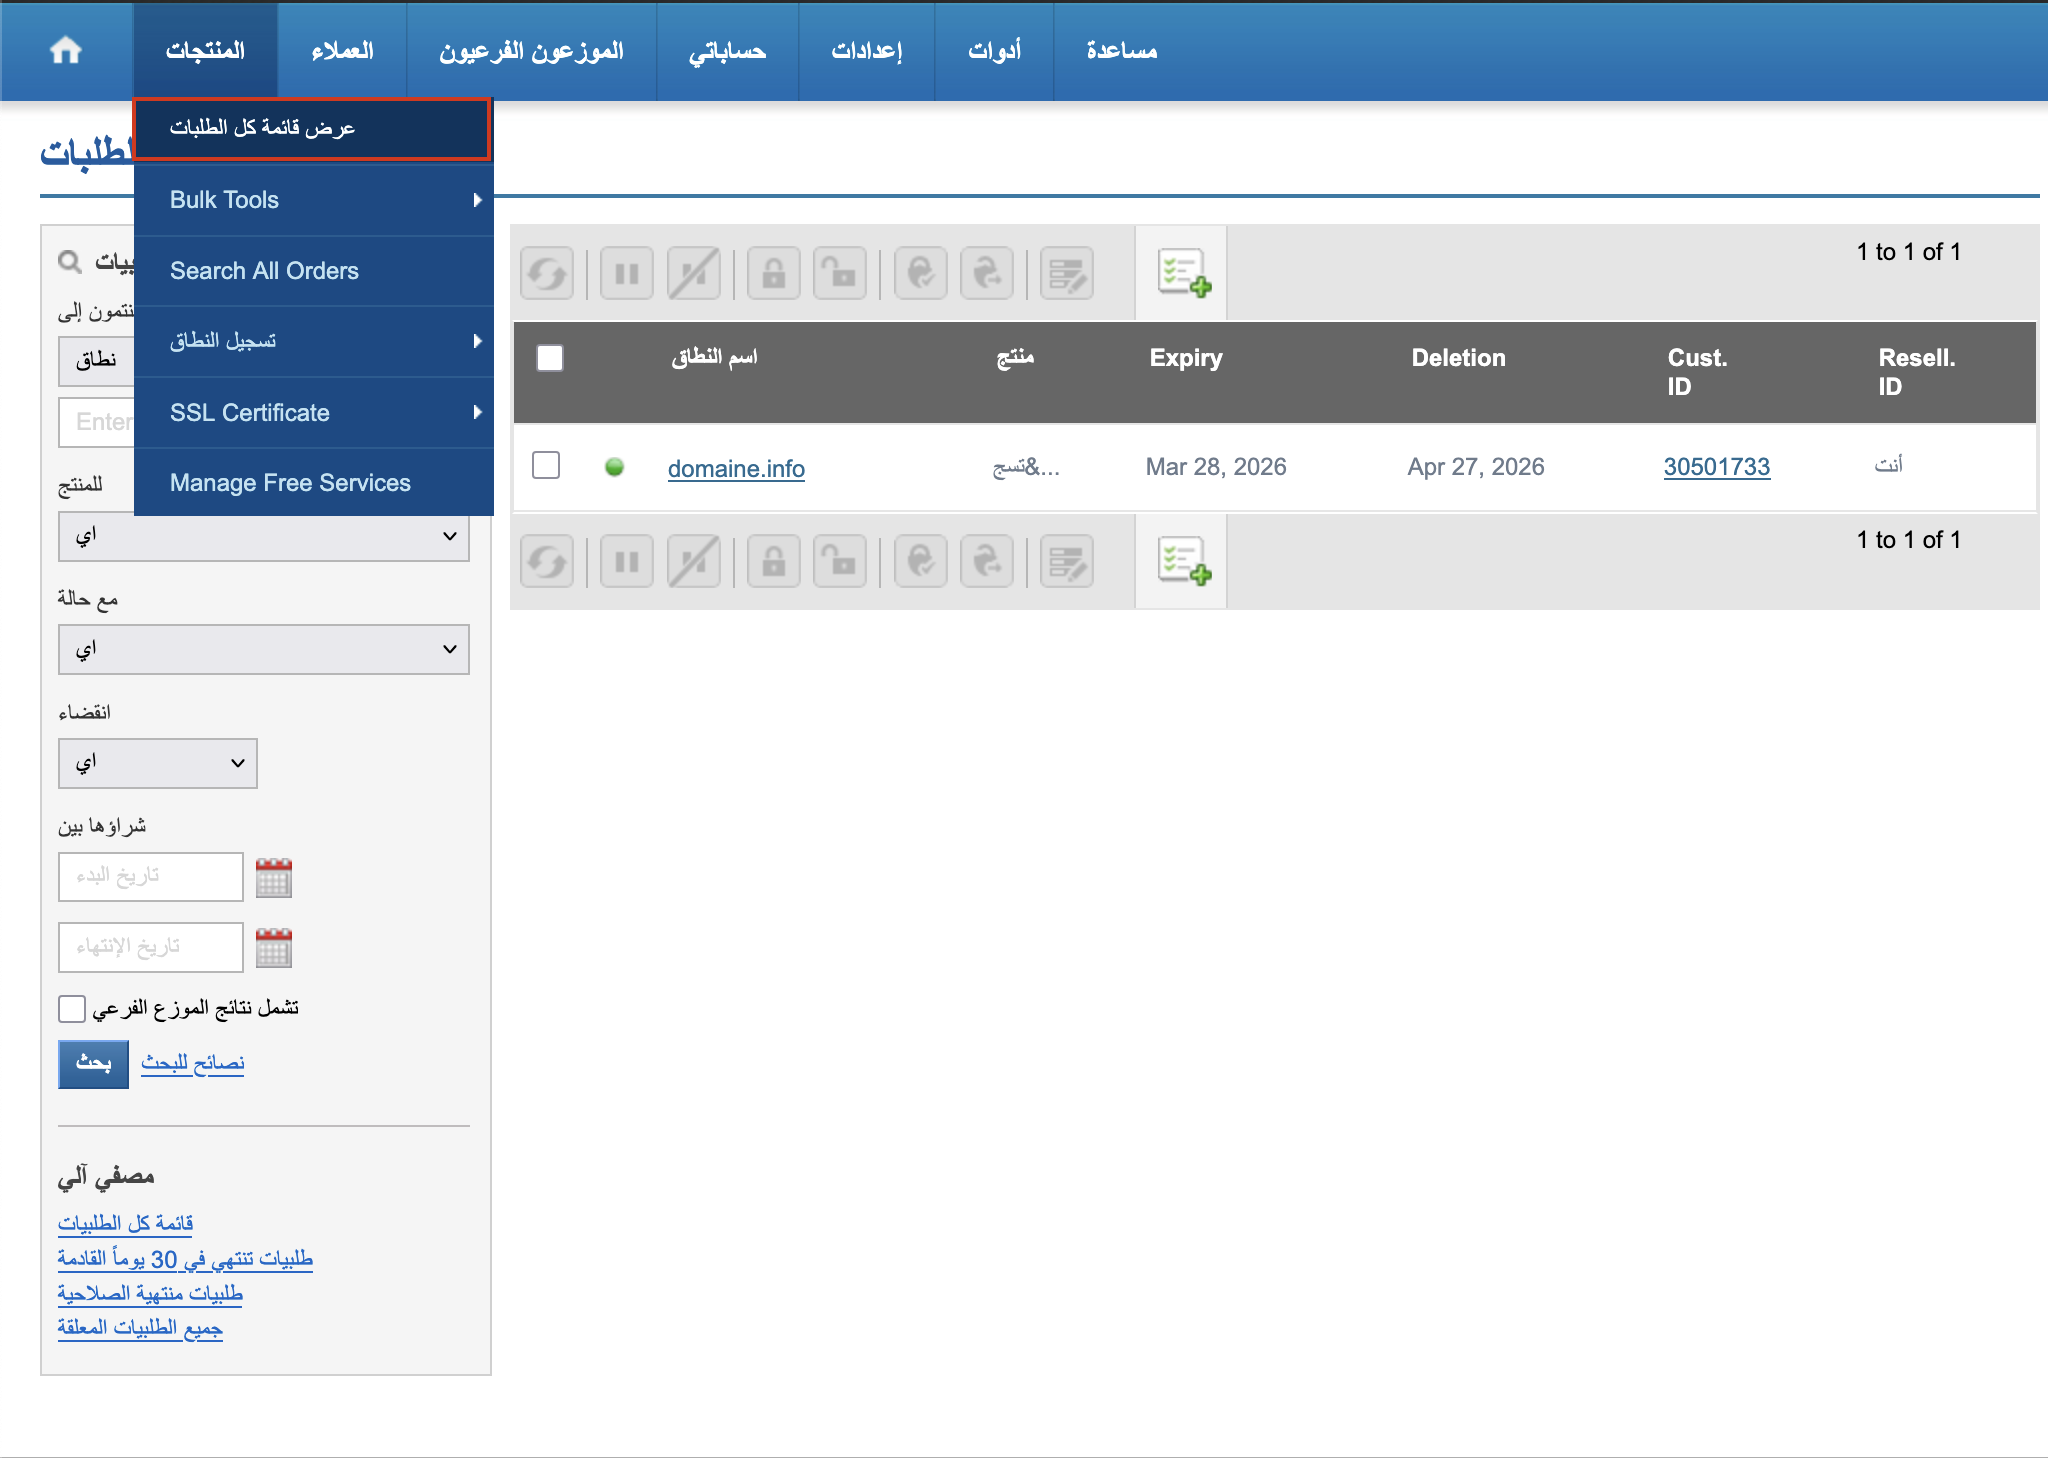Screen dimensions: 2048x1458
Task: Click the تاريخ الإنتهاء end date field
Action: click(151, 947)
